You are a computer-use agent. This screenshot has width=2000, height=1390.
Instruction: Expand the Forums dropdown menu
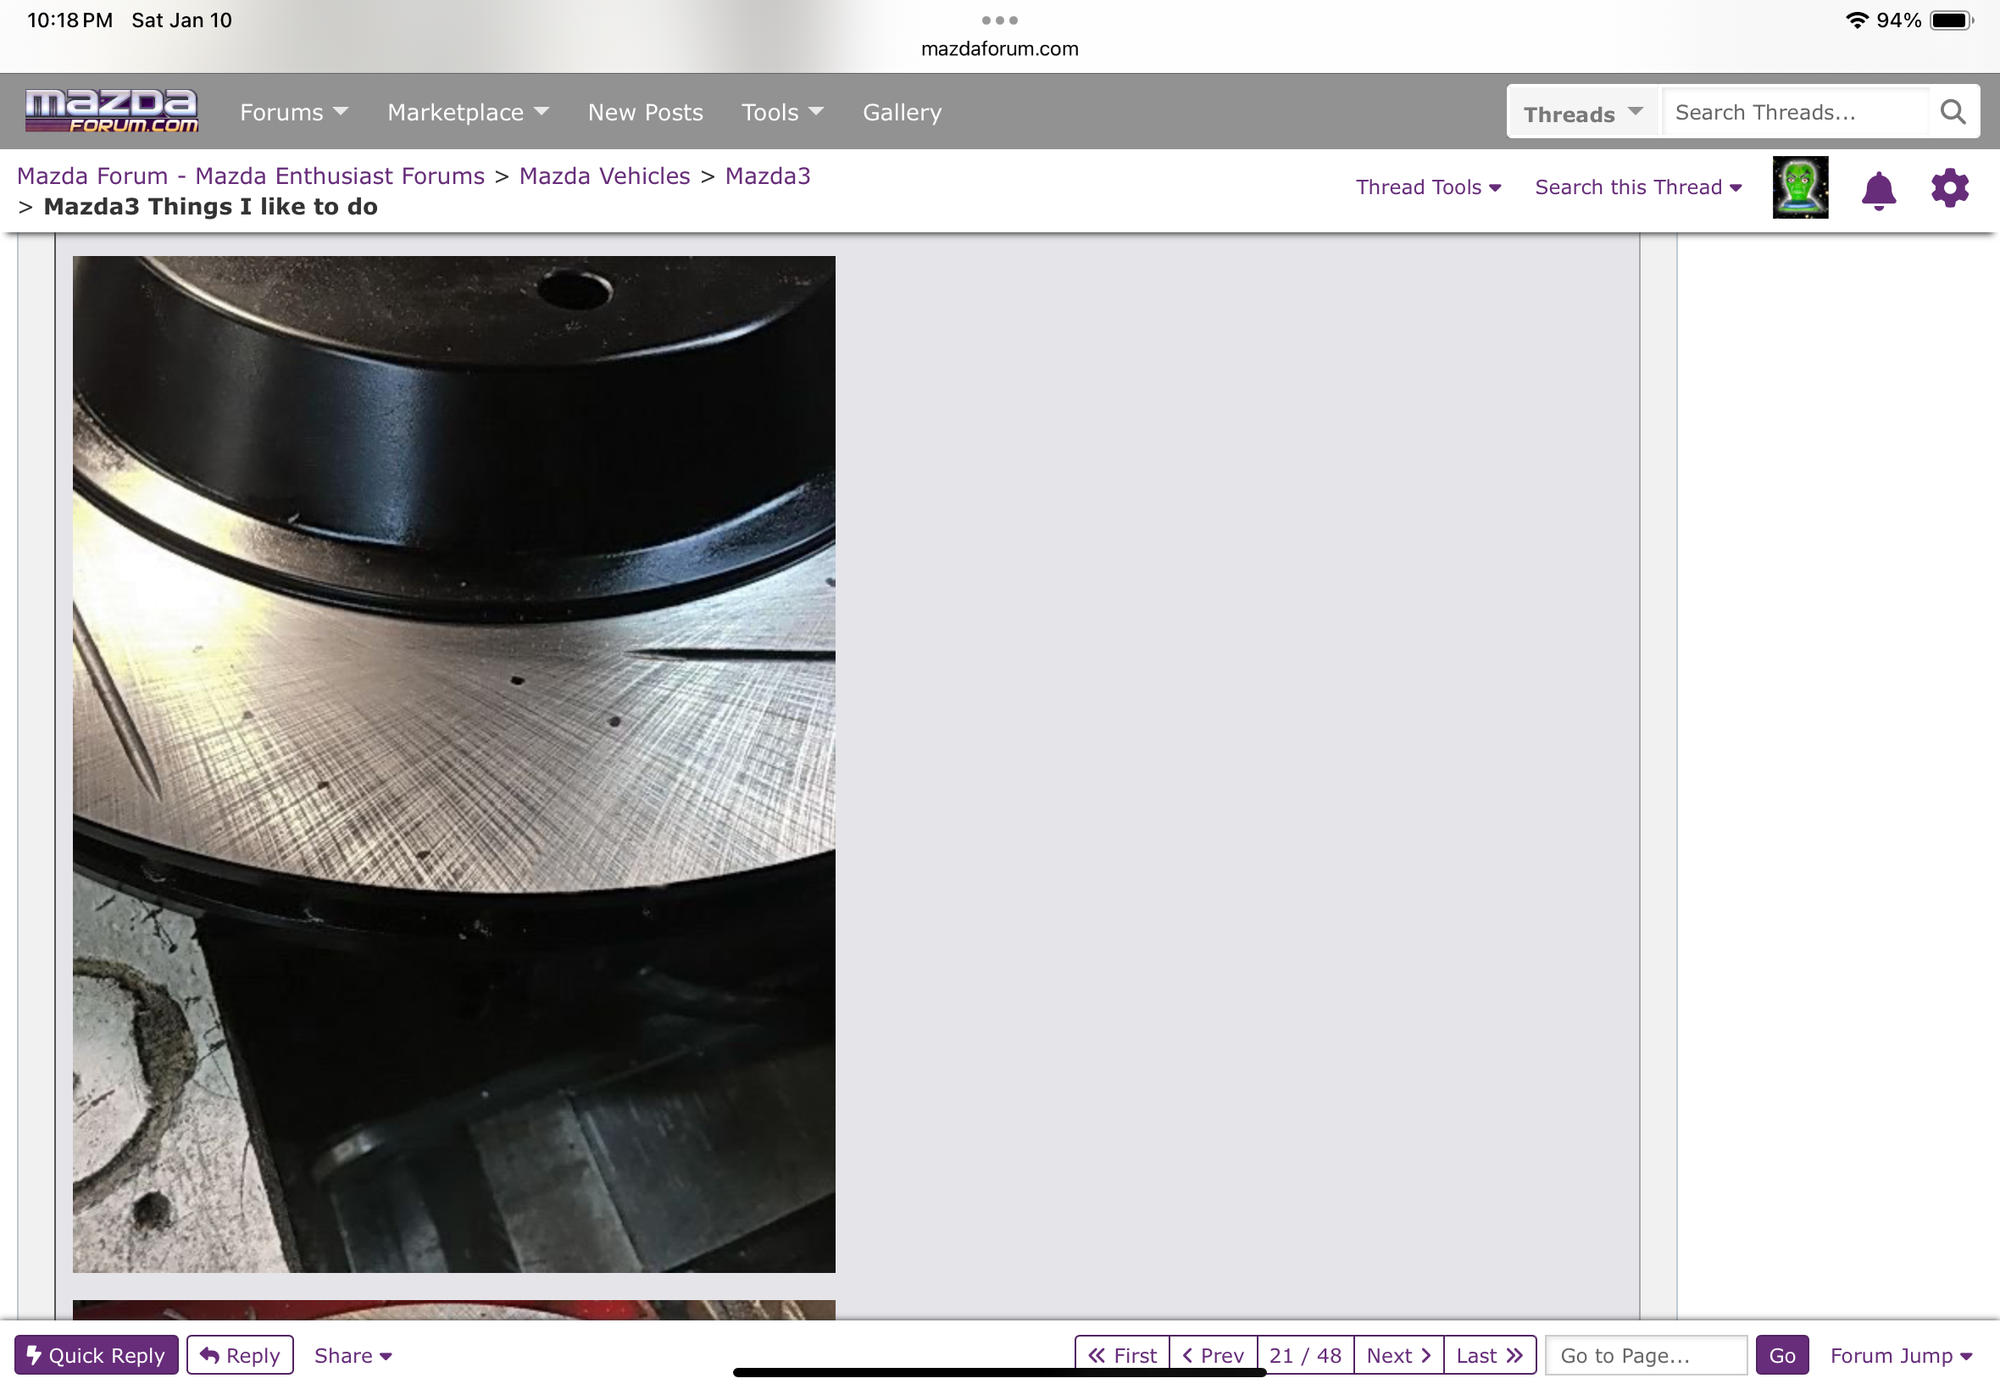[293, 112]
